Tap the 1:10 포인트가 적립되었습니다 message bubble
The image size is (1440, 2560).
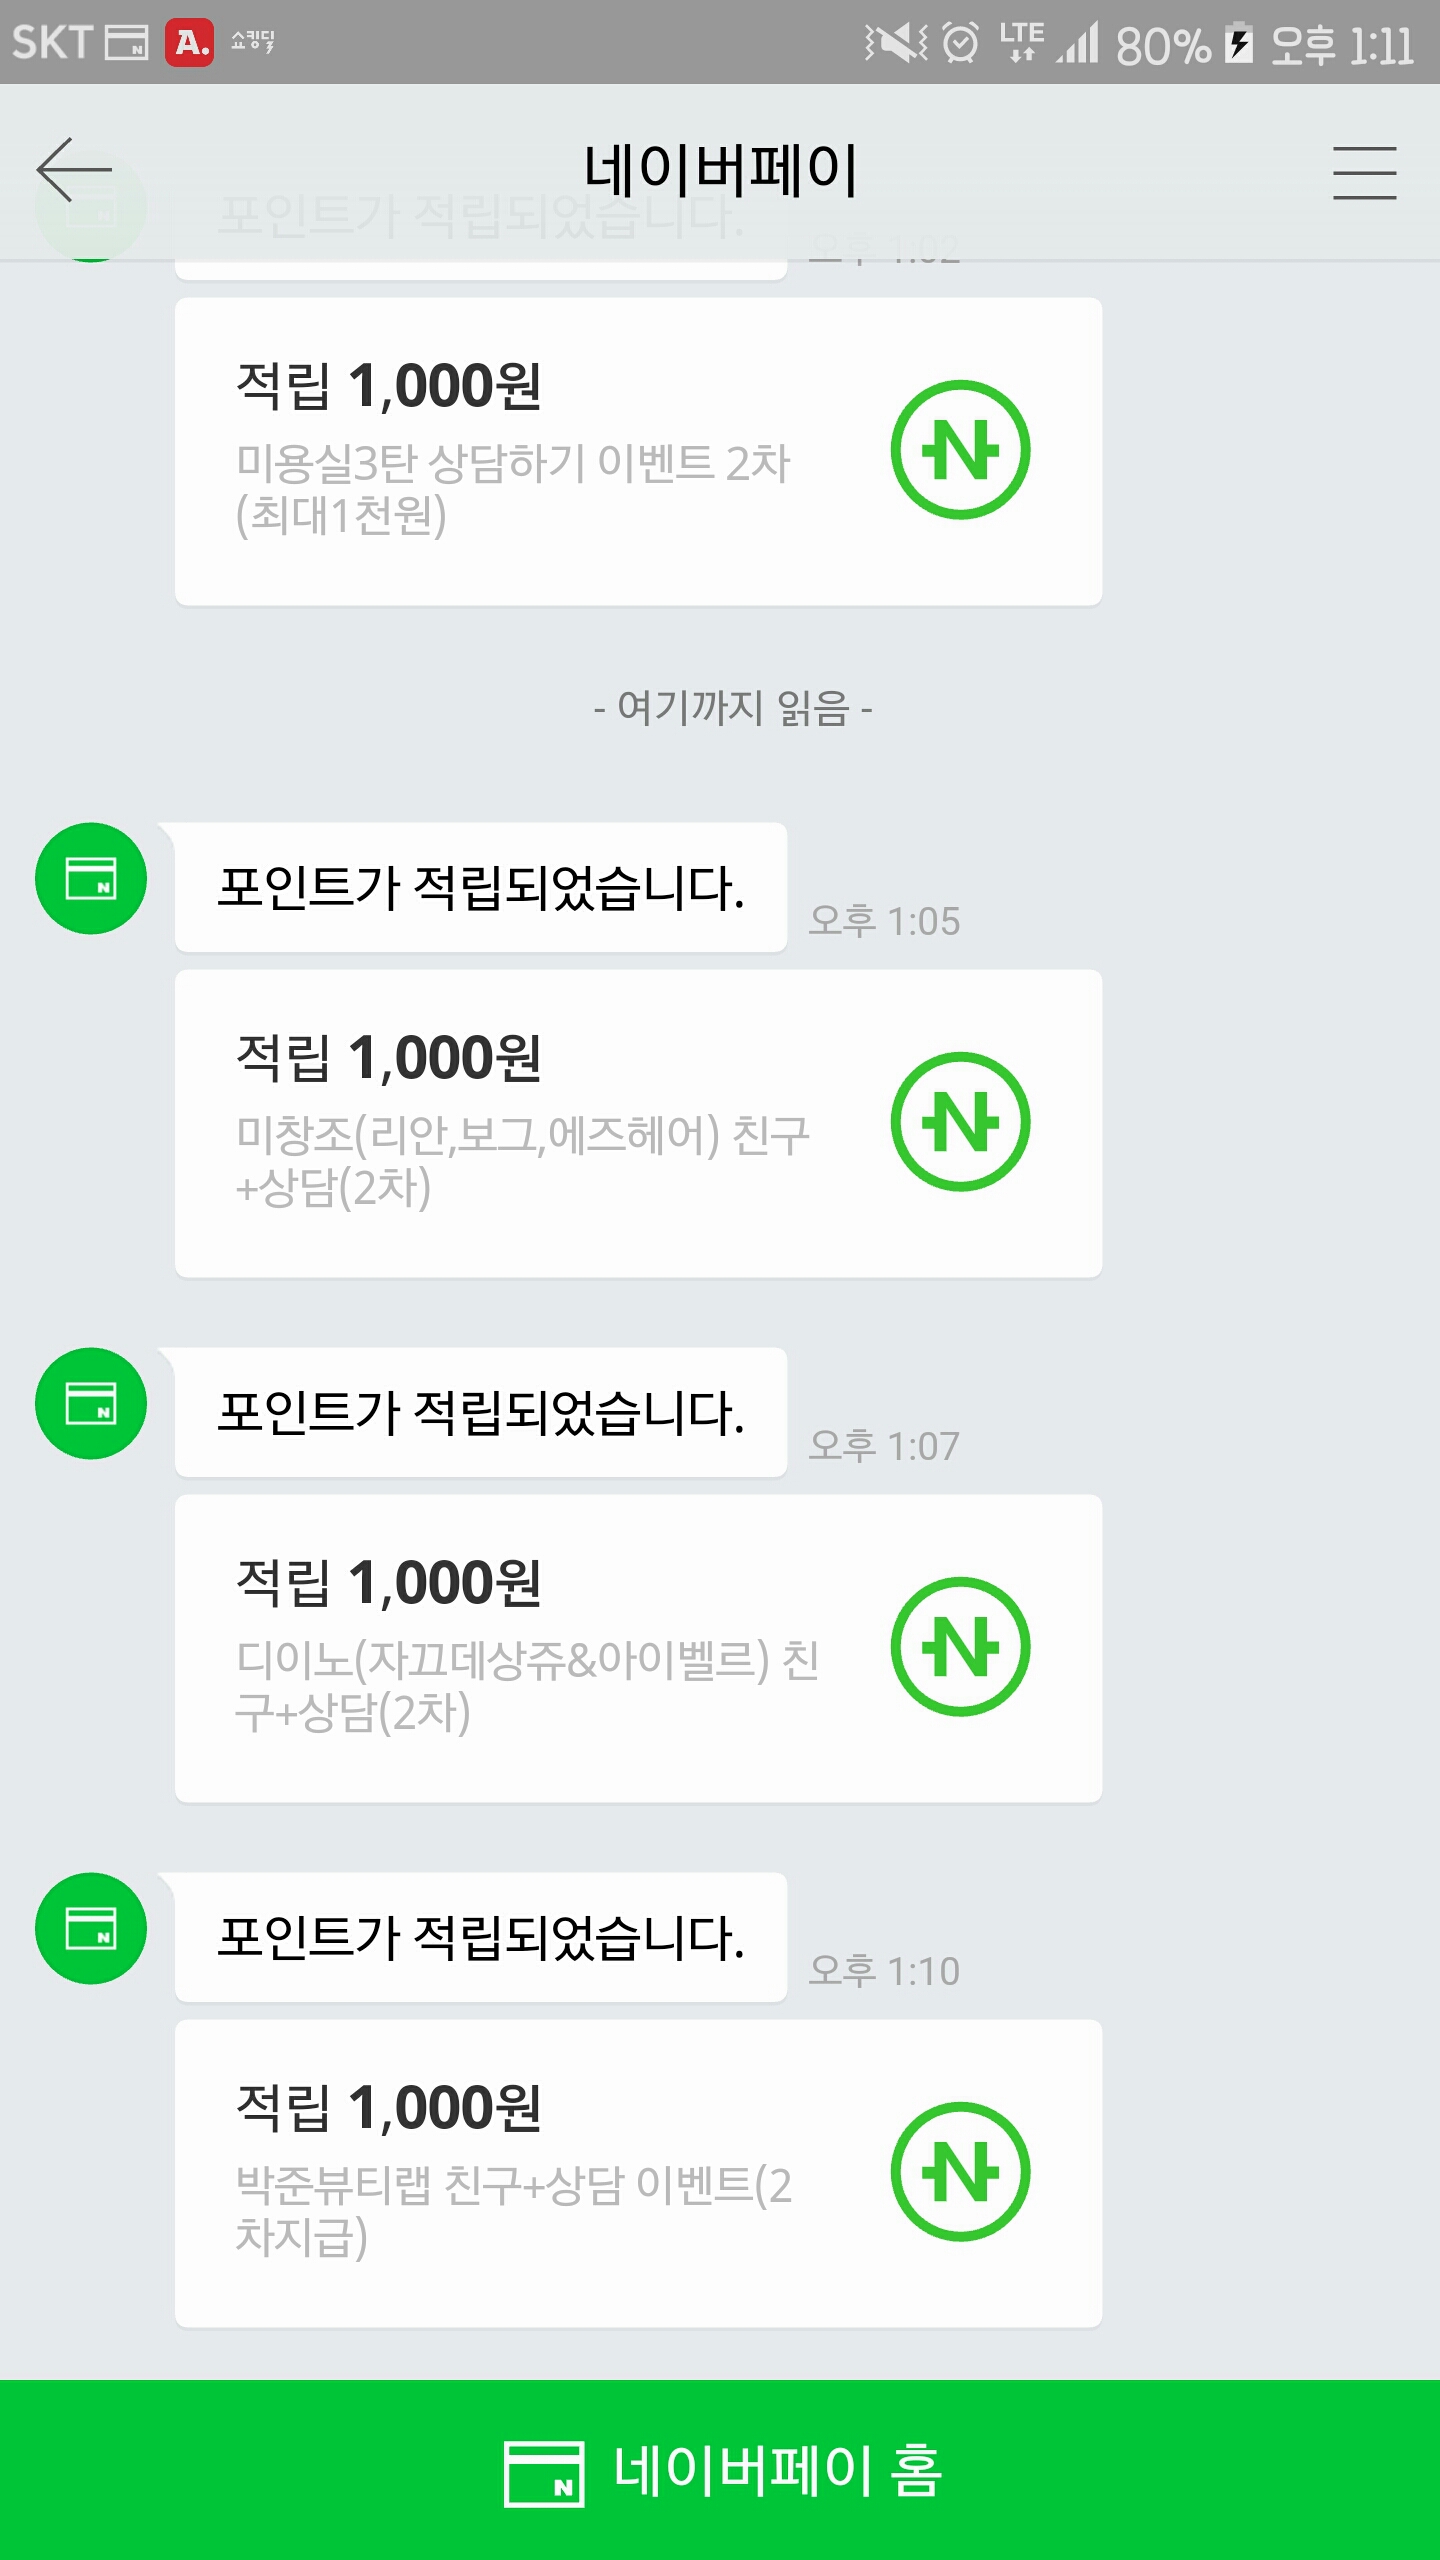click(481, 1937)
